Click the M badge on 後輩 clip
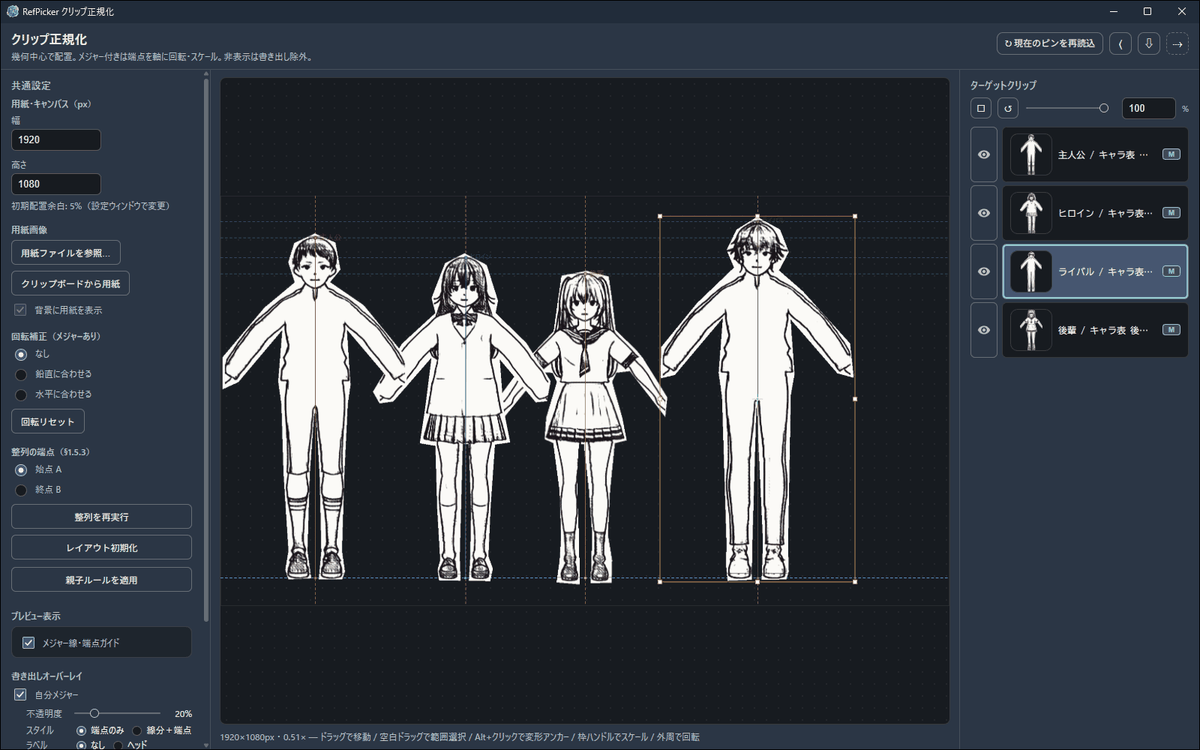1200x750 pixels. [x=1171, y=329]
